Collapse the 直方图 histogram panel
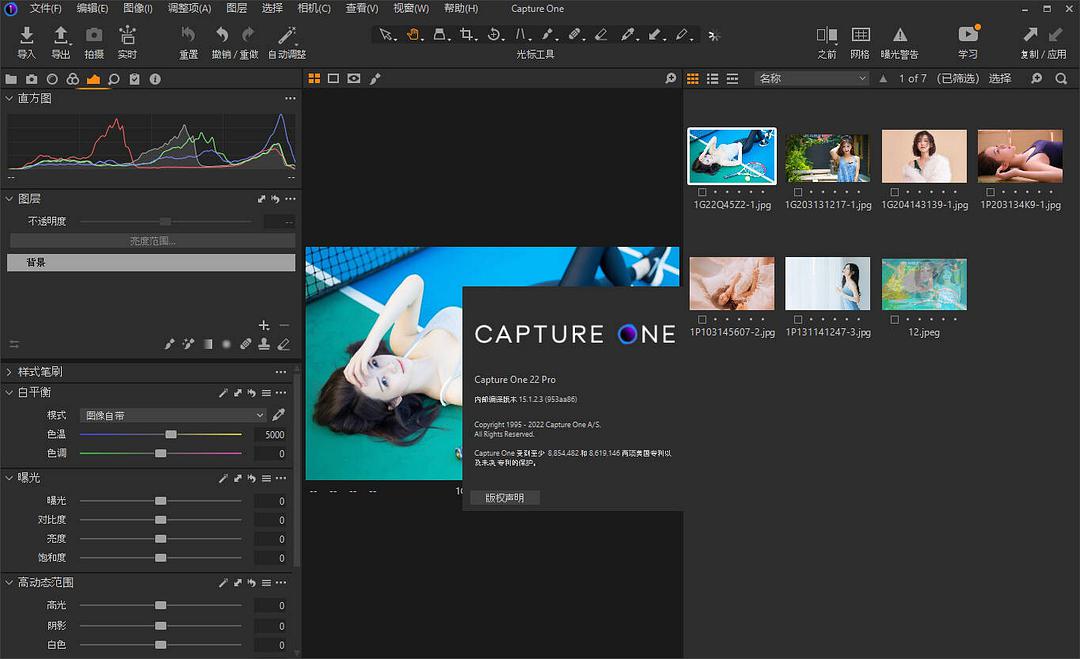Image resolution: width=1080 pixels, height=659 pixels. (x=9, y=98)
